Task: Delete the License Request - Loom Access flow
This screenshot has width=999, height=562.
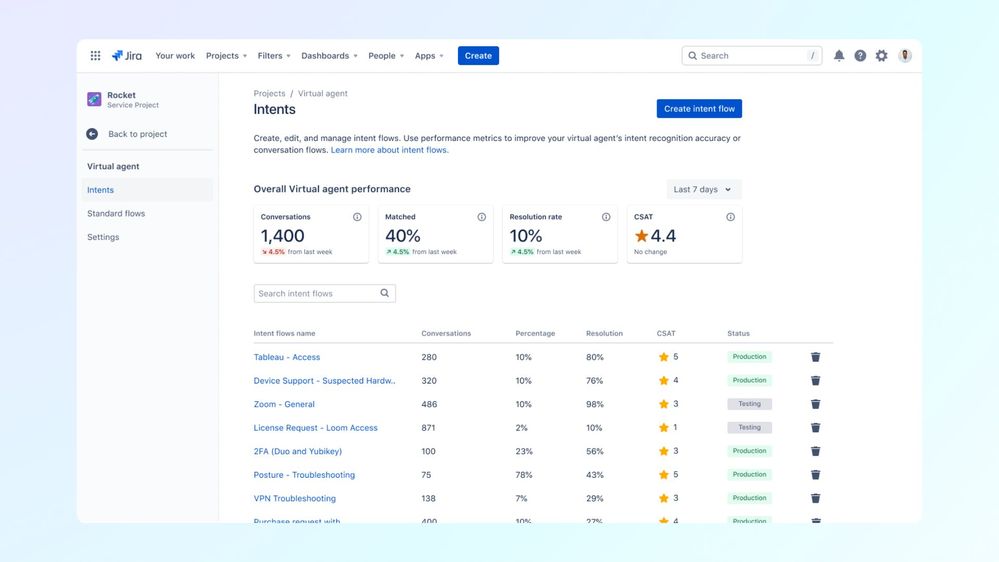Action: (816, 428)
